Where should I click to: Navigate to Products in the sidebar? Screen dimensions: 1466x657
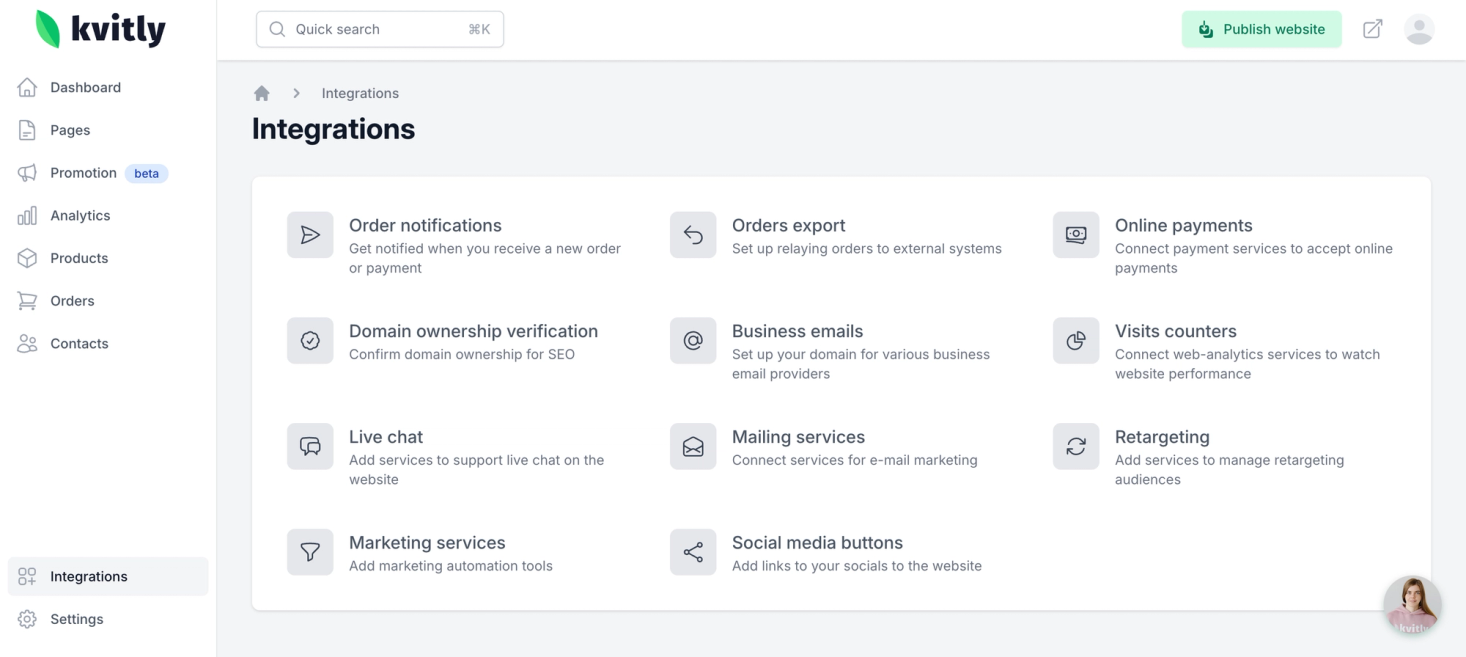coord(79,258)
